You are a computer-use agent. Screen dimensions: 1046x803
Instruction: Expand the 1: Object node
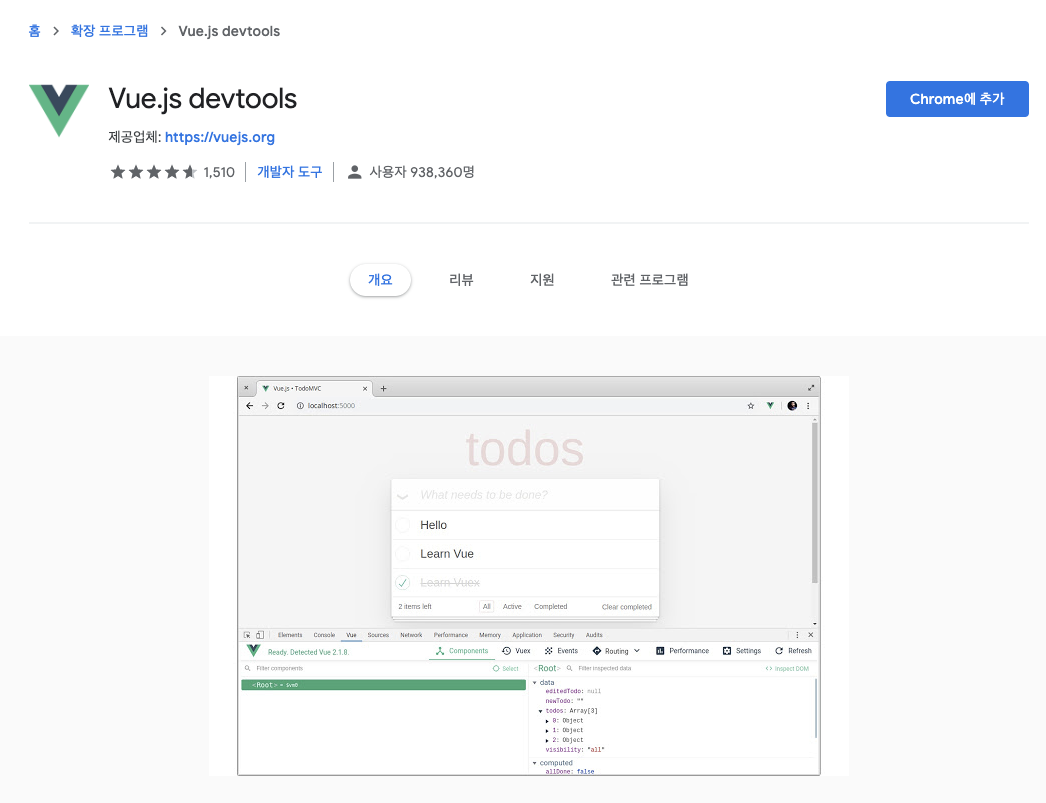tap(547, 731)
